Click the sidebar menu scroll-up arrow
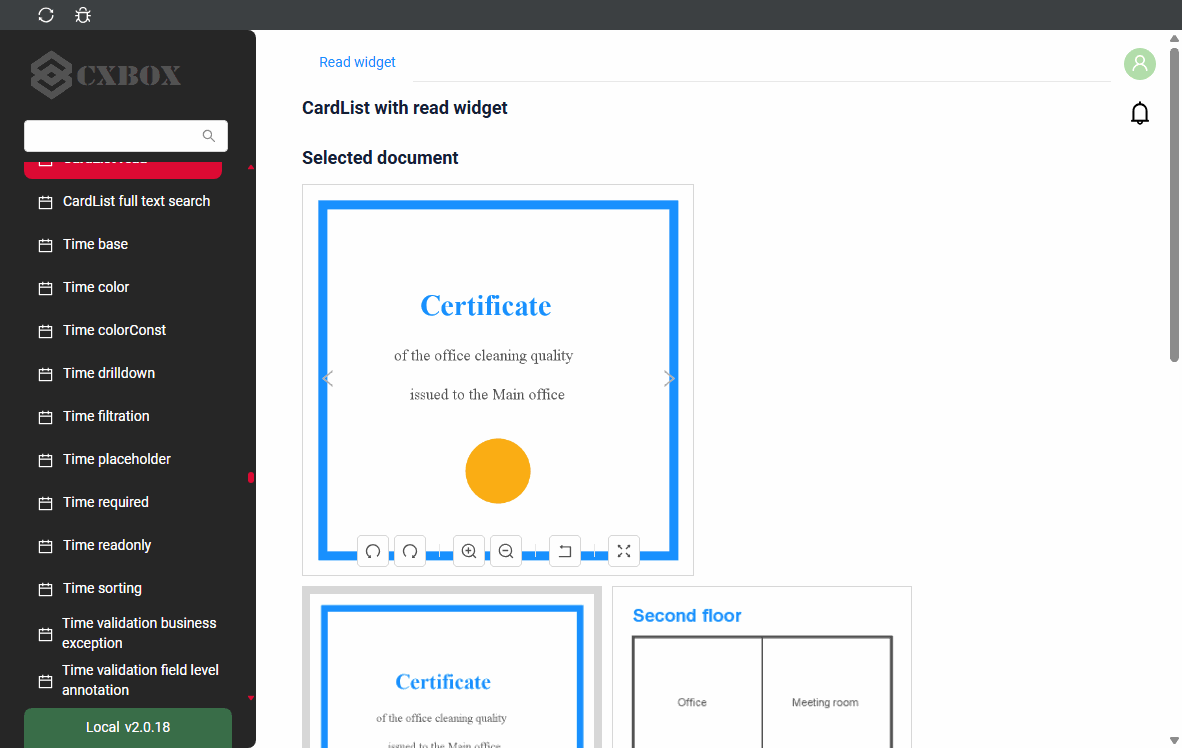The image size is (1182, 748). point(251,167)
